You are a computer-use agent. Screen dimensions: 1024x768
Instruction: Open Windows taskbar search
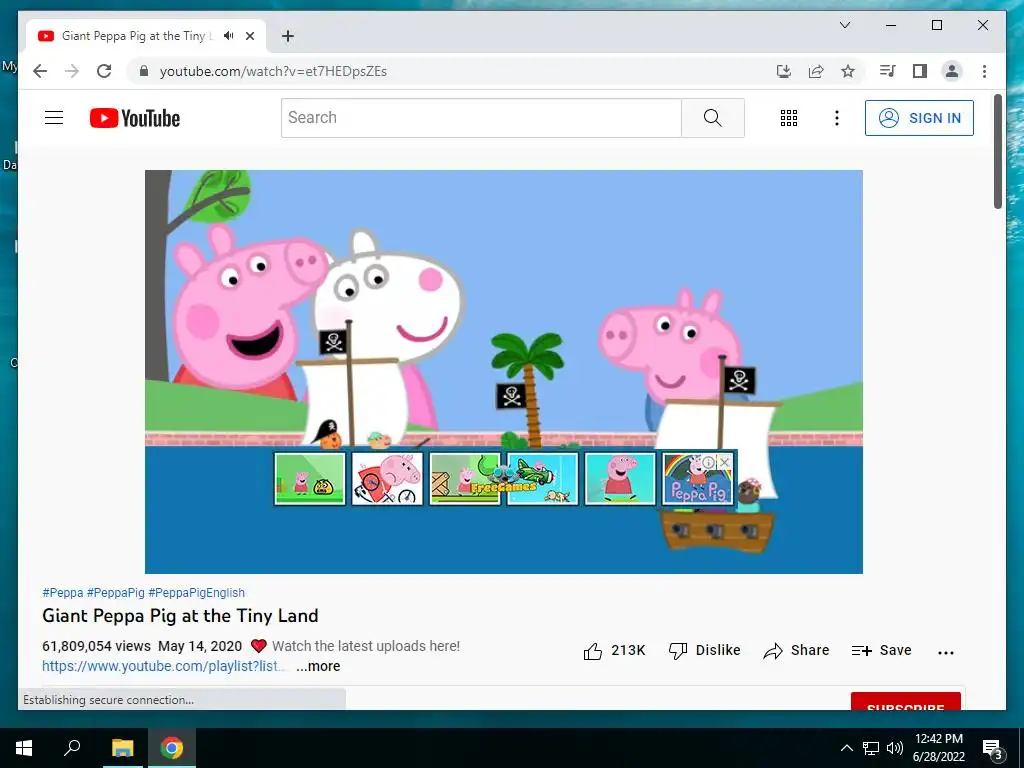click(72, 747)
